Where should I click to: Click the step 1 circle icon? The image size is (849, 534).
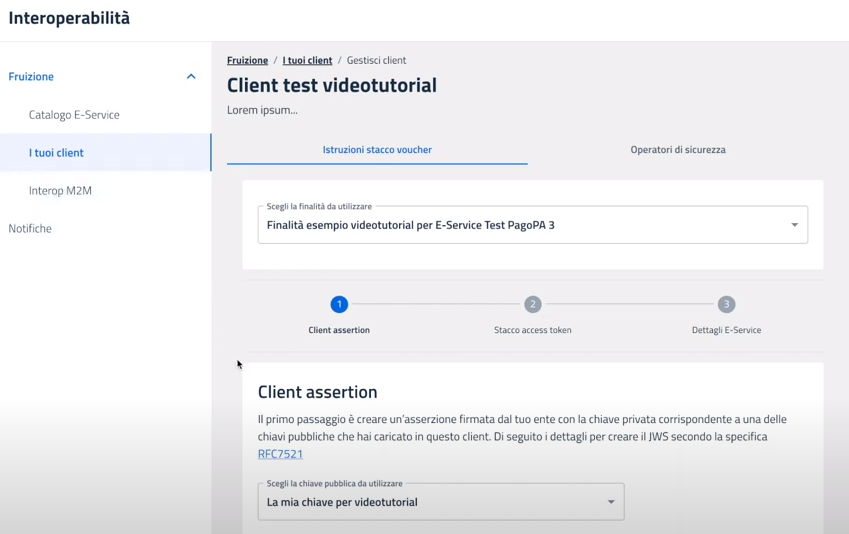(x=339, y=304)
